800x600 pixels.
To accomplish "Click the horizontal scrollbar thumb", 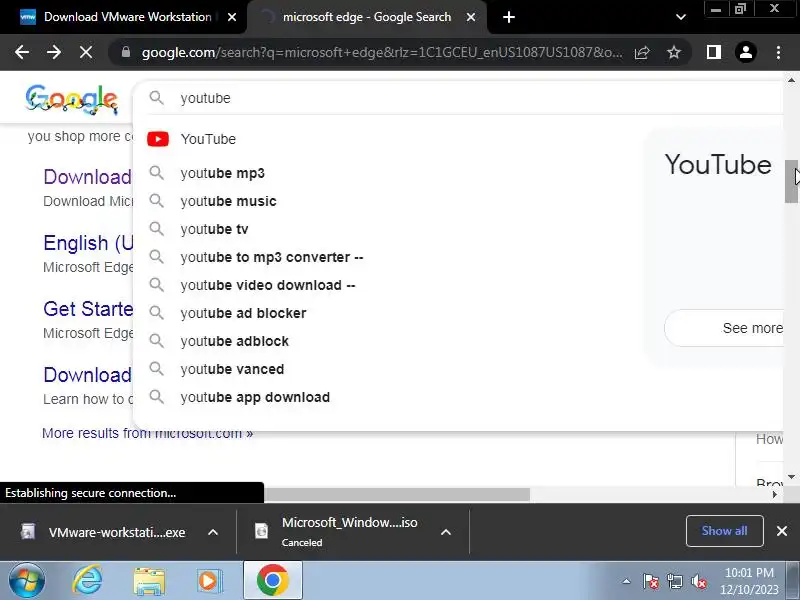I will pyautogui.click(x=397, y=494).
